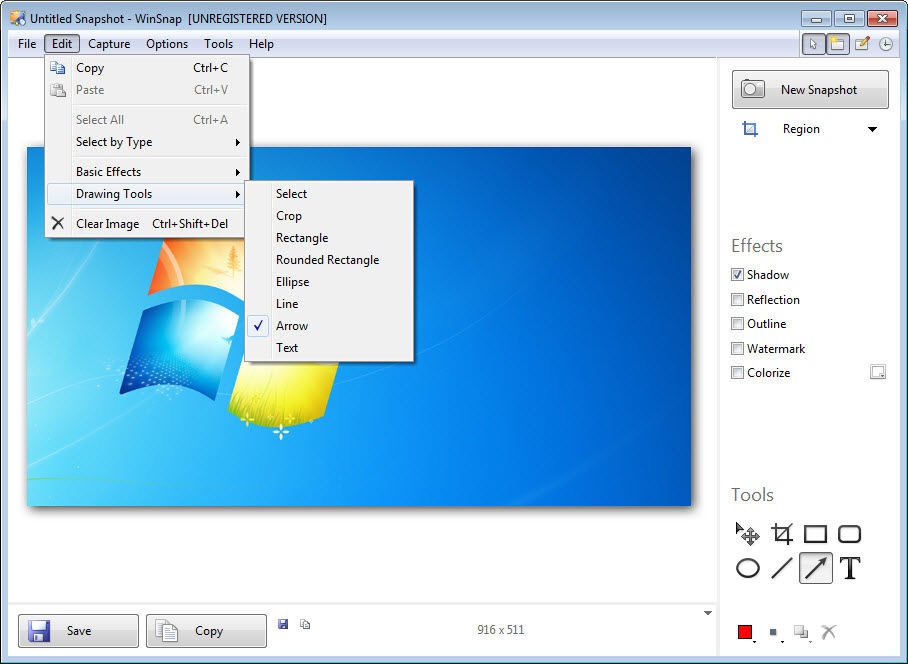Image resolution: width=908 pixels, height=664 pixels.
Task: Choose Line in the Drawing Tools submenu
Action: click(x=329, y=304)
